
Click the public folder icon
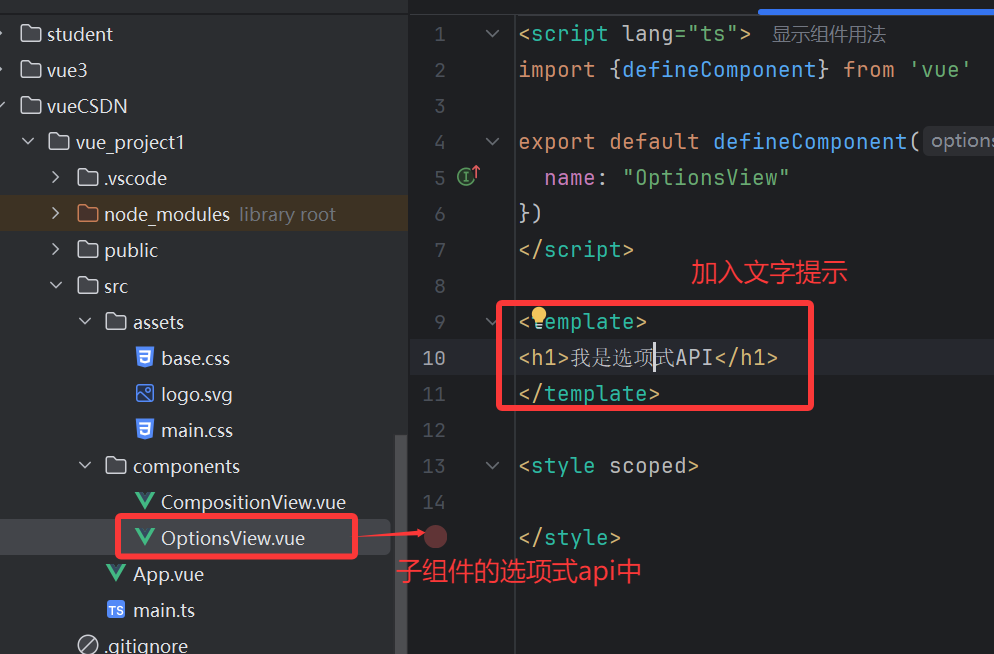click(x=87, y=250)
